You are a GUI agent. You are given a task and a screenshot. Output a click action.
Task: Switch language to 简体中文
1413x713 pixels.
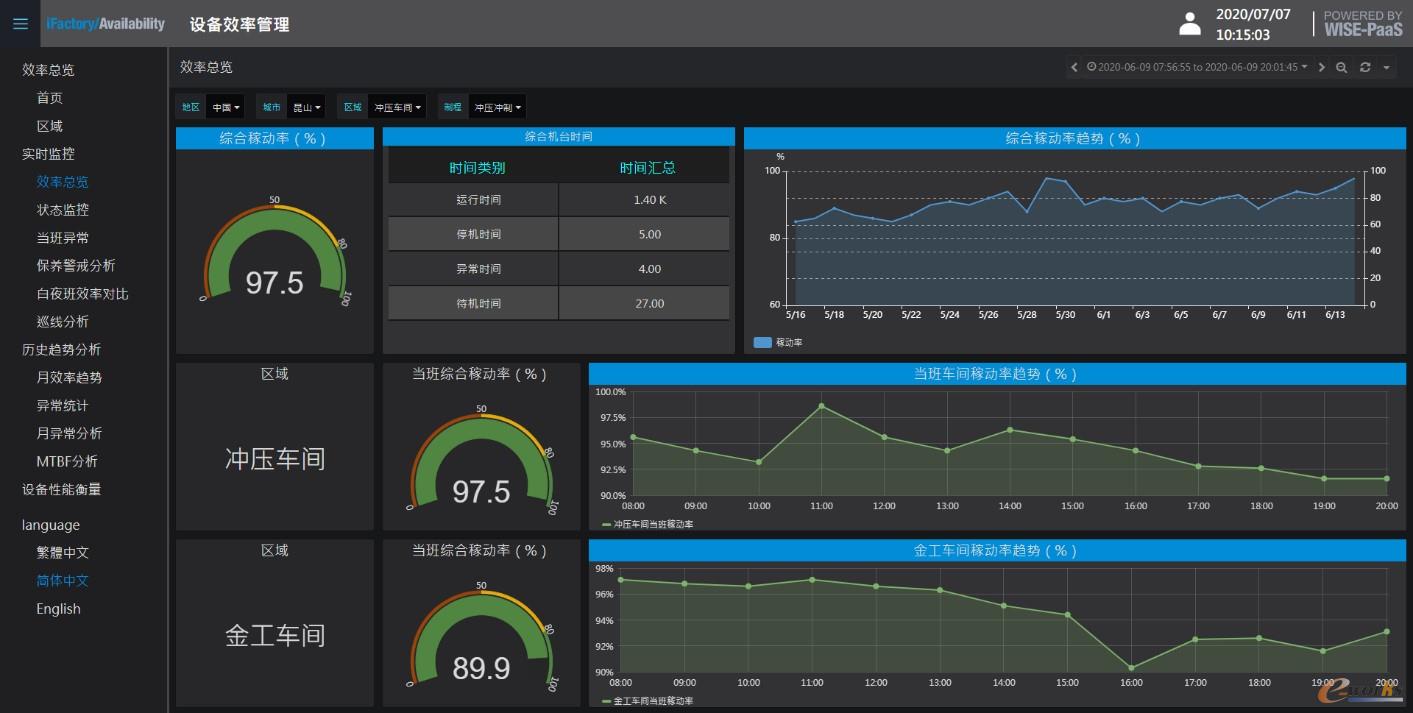pos(63,581)
